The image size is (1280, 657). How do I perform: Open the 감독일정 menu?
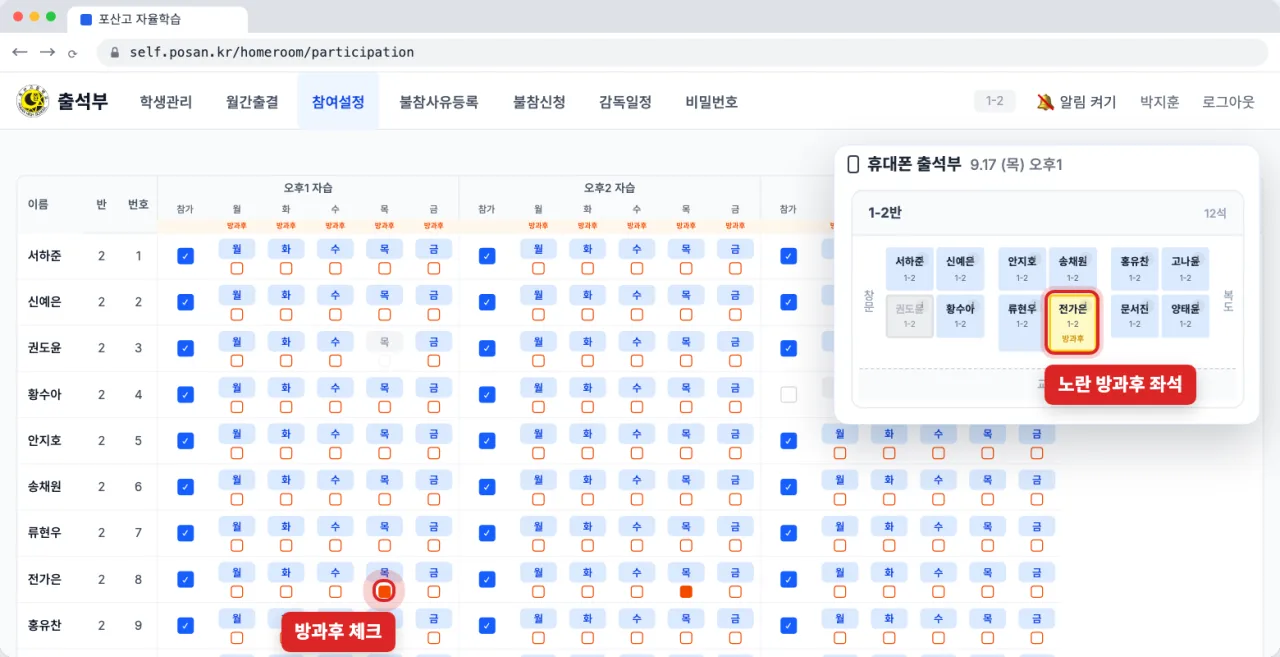[x=625, y=102]
